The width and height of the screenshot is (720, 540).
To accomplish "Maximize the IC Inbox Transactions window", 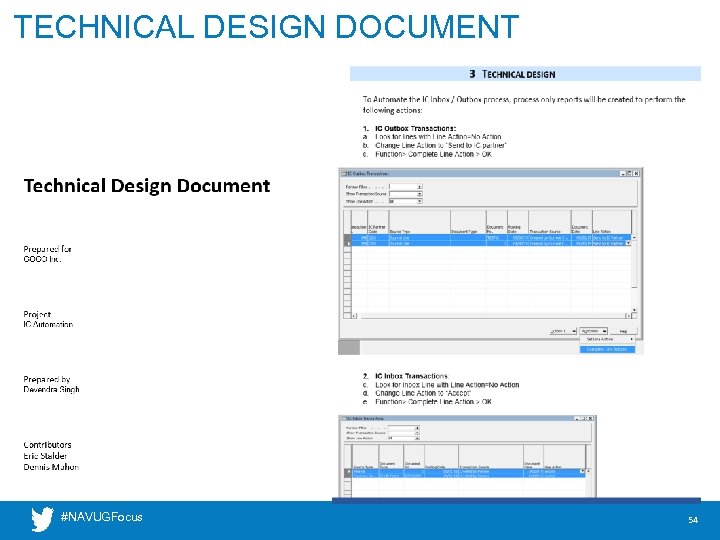I will click(584, 418).
